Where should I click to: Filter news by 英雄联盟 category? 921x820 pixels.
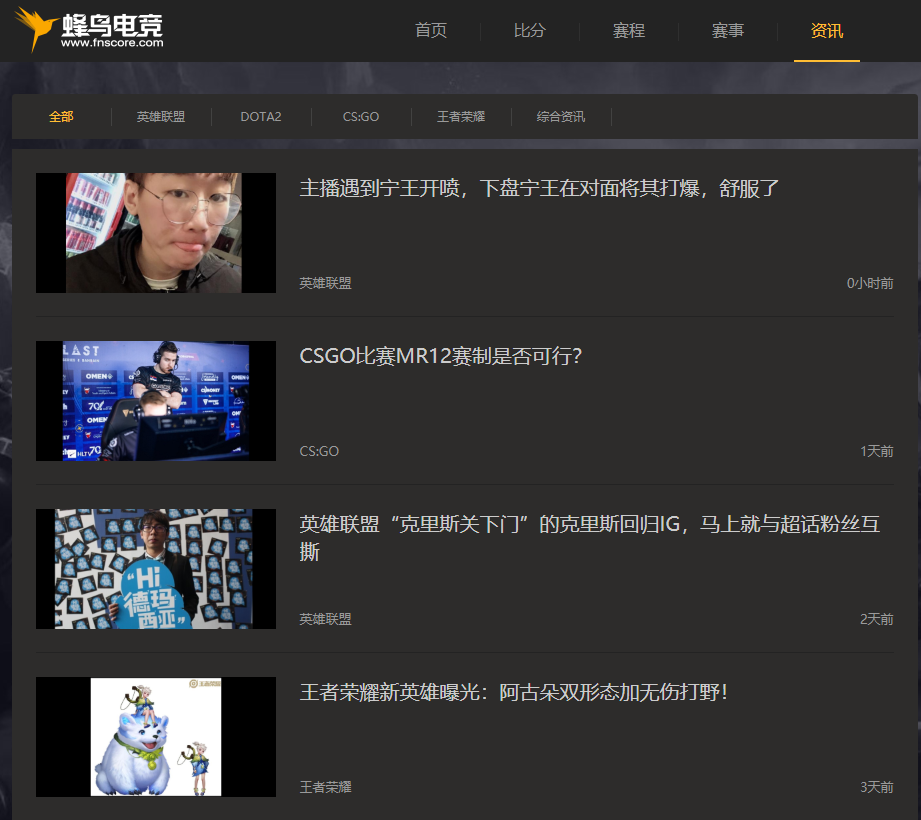(161, 116)
